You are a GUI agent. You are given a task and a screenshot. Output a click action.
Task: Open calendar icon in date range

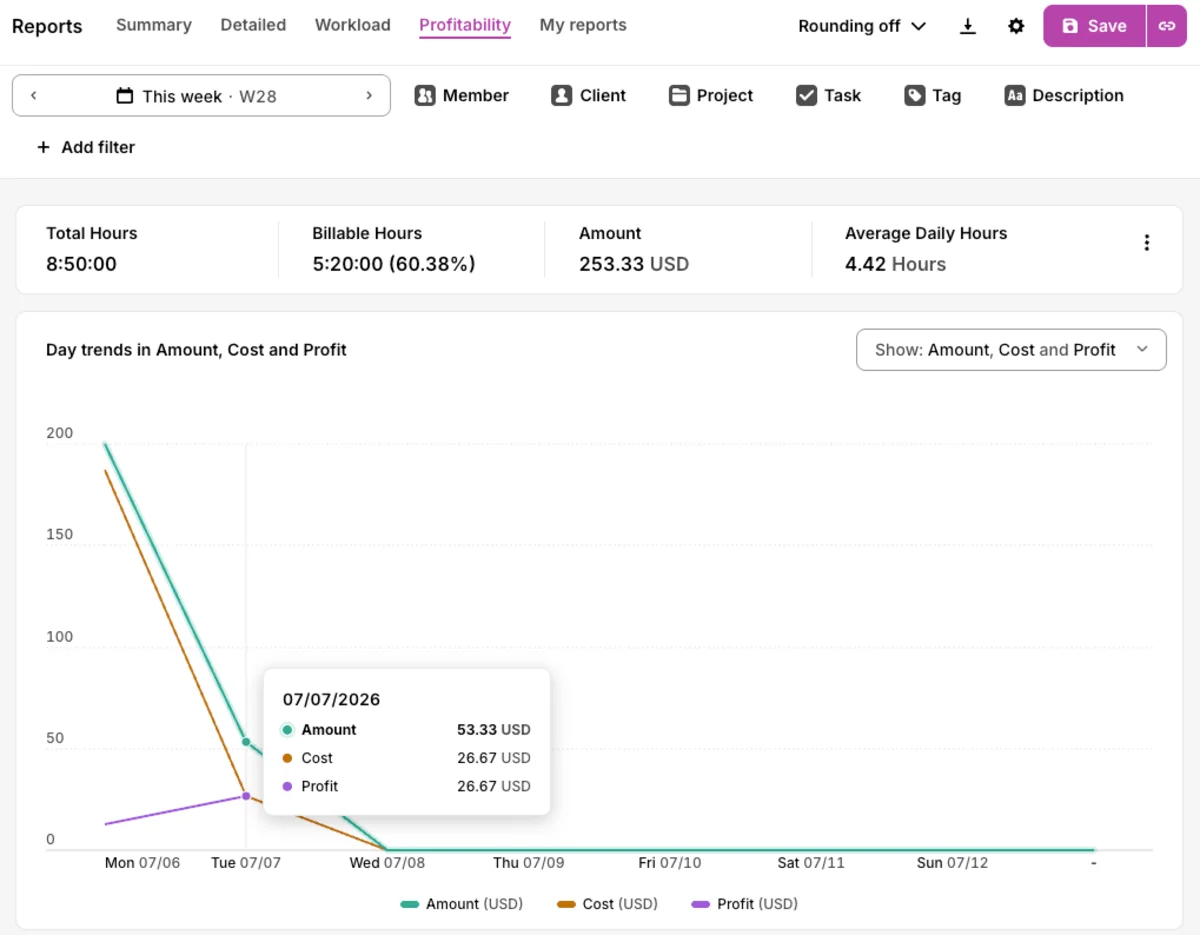tap(125, 96)
